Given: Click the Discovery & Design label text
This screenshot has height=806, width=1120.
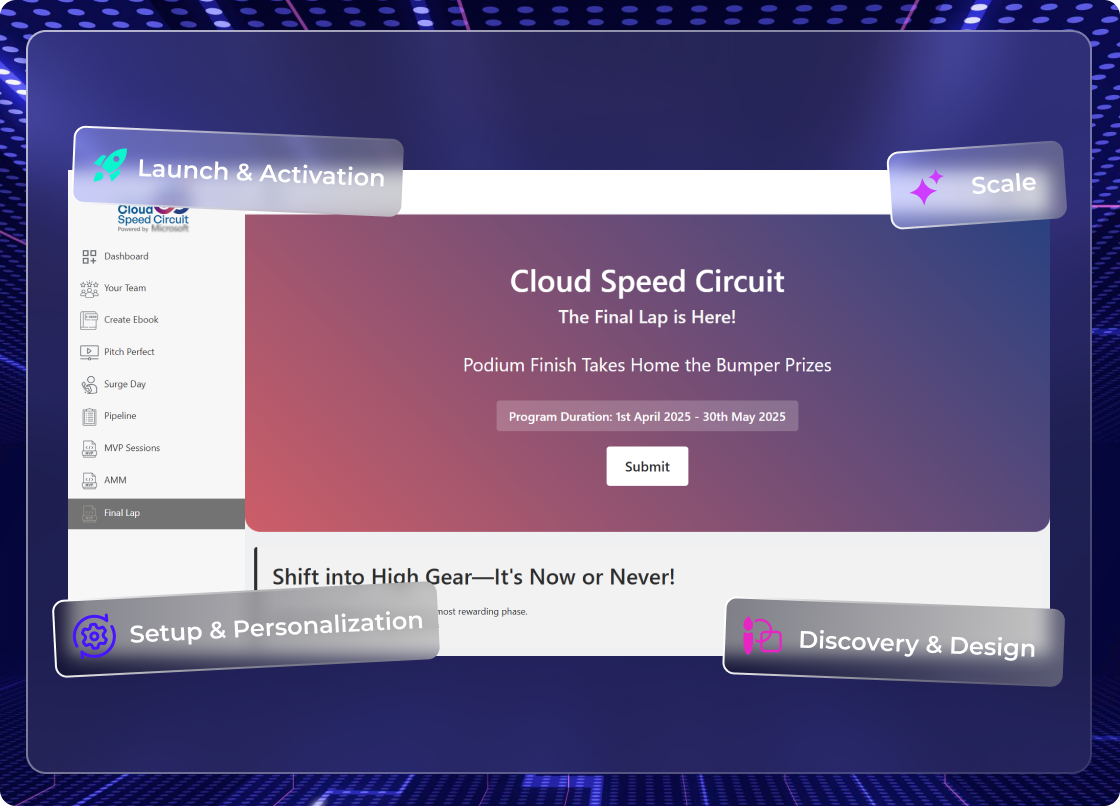Looking at the screenshot, I should (x=917, y=644).
